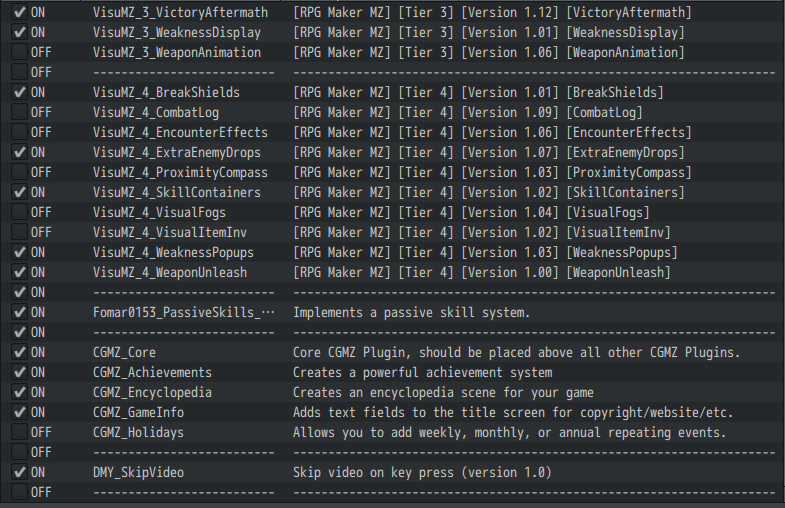Select the VisuMZ_3_VictoryAftermath plugin name
The width and height of the screenshot is (785, 508).
(x=180, y=13)
